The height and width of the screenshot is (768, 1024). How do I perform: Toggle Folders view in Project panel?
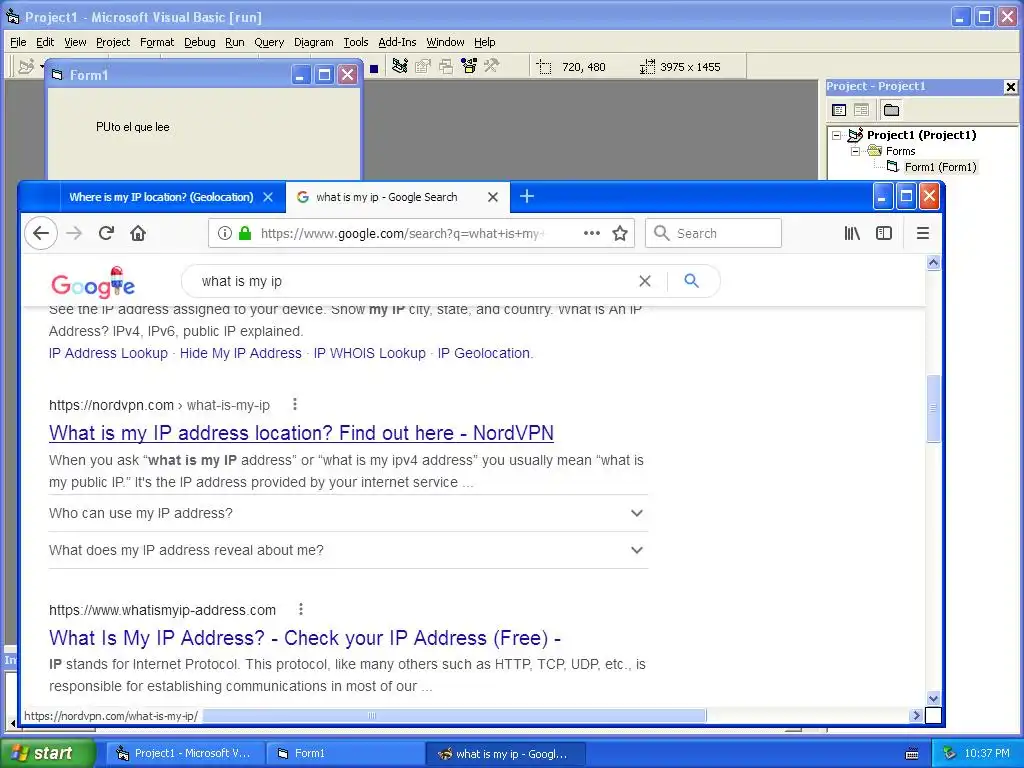tap(891, 110)
